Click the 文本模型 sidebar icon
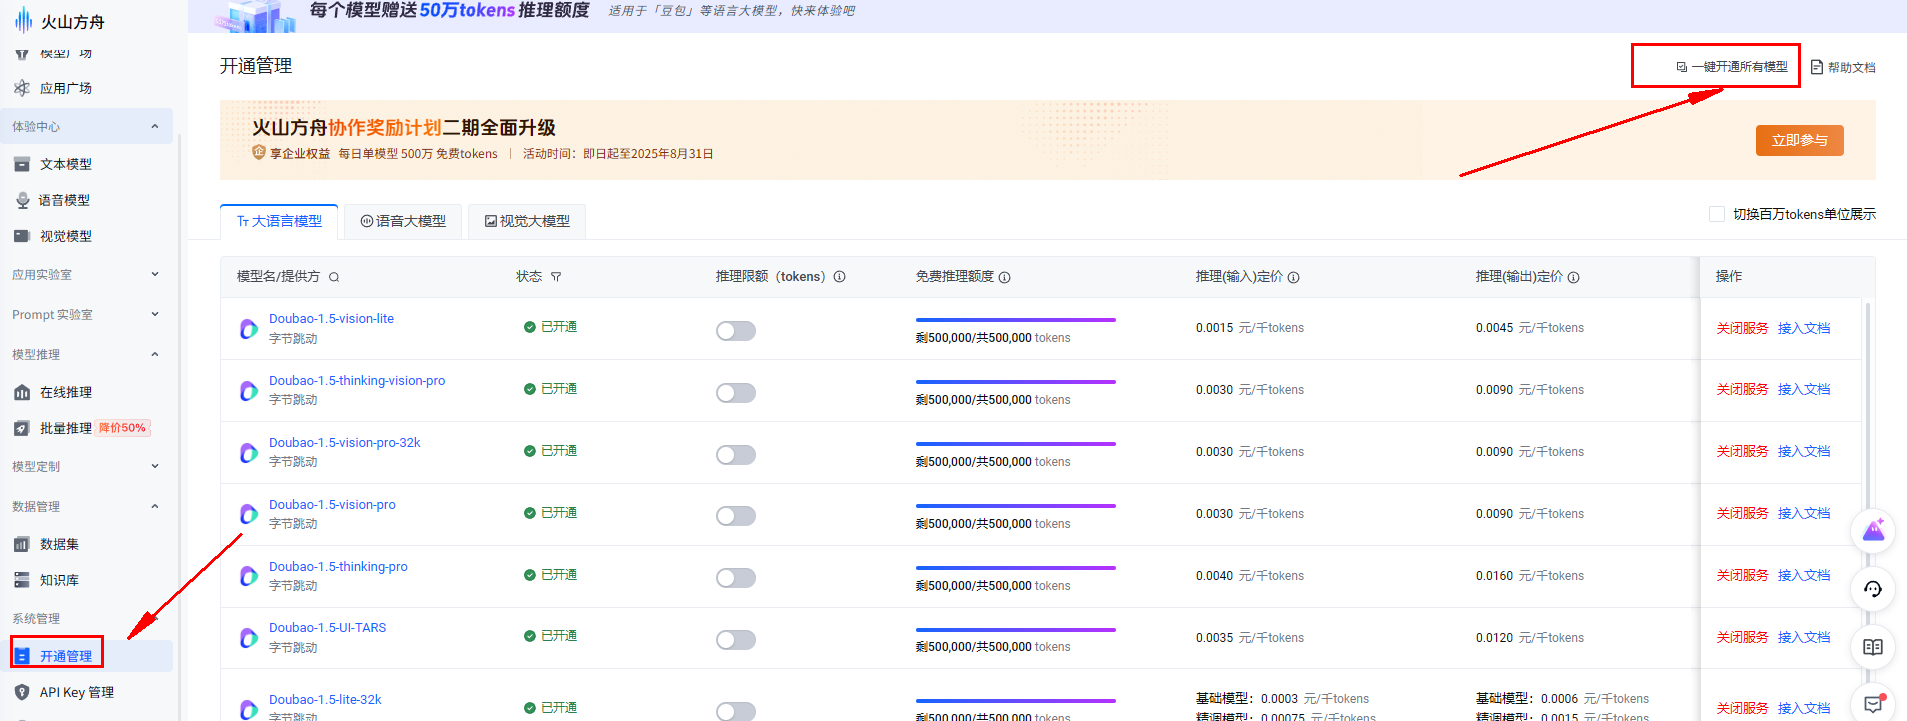 (x=22, y=164)
